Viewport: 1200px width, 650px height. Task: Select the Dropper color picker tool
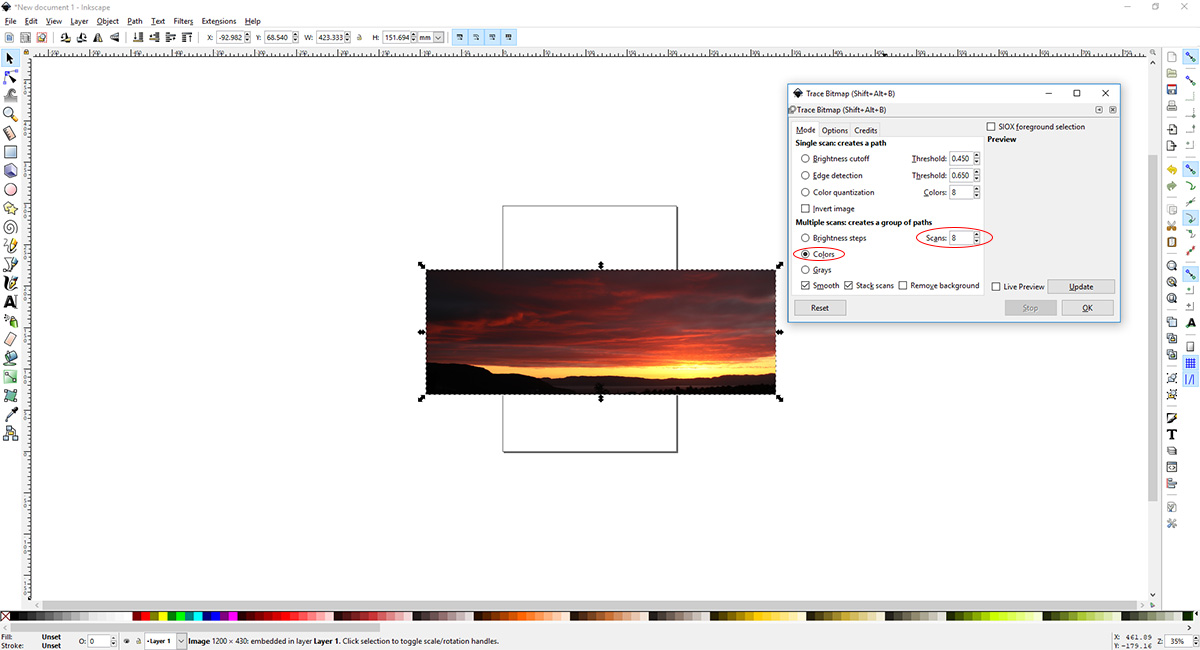click(10, 414)
